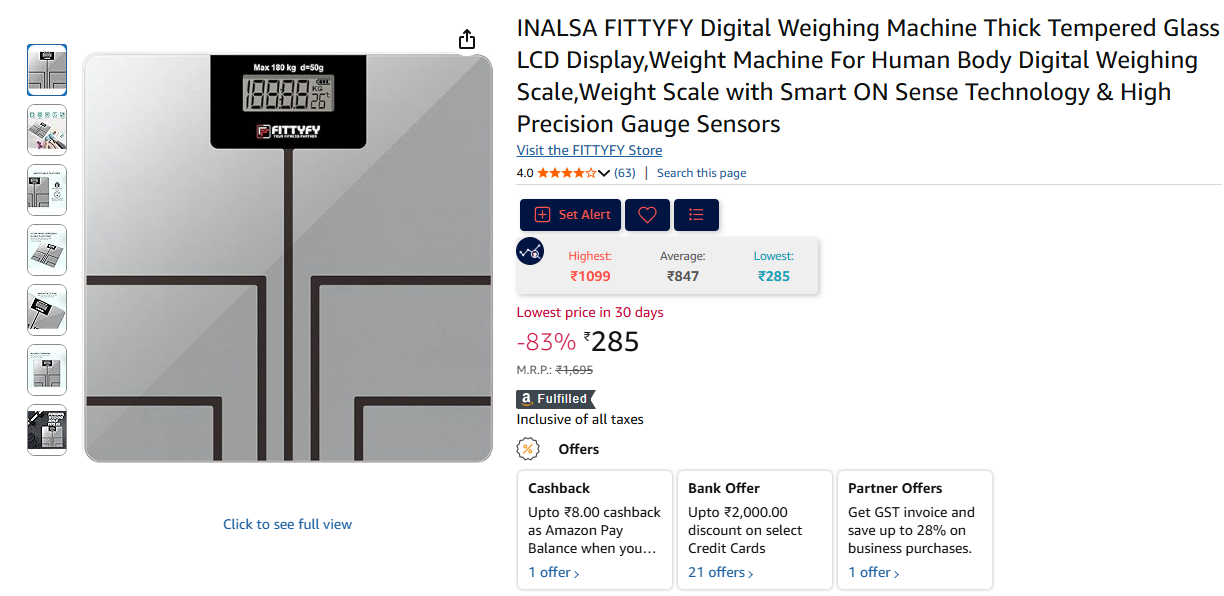Viewport: 1224px width, 596px height.
Task: Visit the FITTYFY Store link
Action: 589,150
